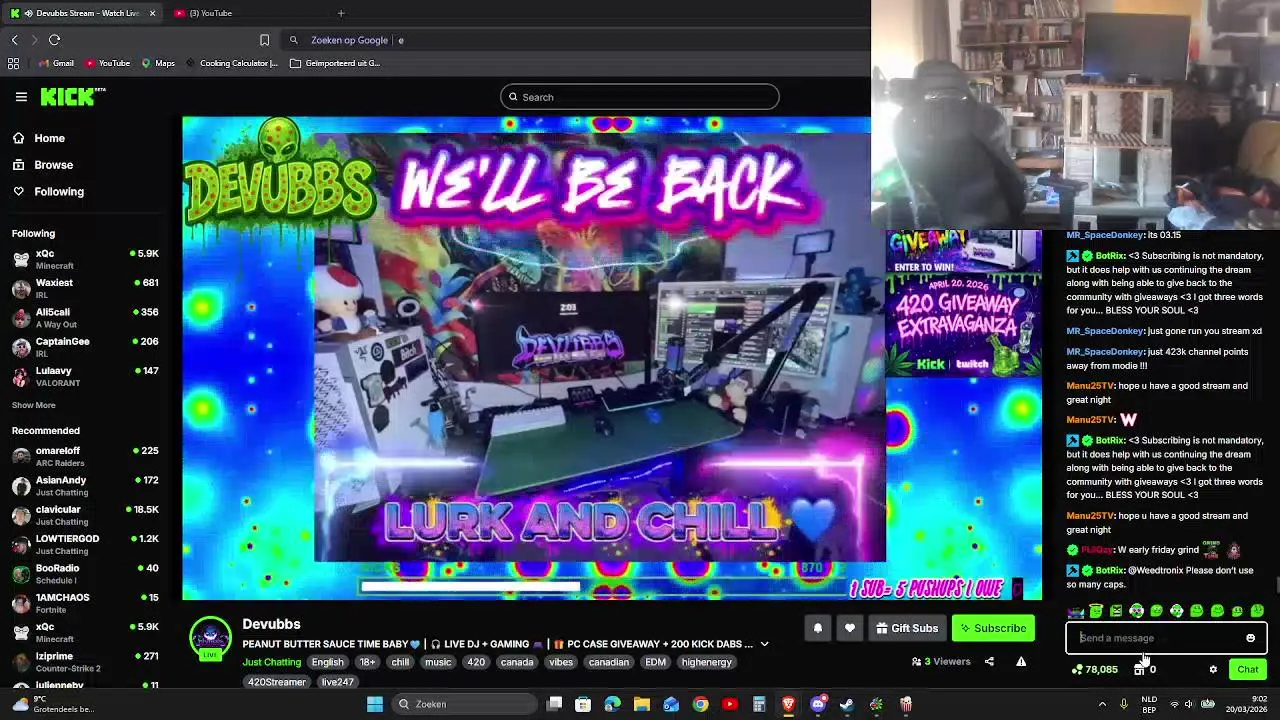Screen dimensions: 1280x720
Task: Open the Geïmporteerd bookmarks folder
Action: point(335,63)
